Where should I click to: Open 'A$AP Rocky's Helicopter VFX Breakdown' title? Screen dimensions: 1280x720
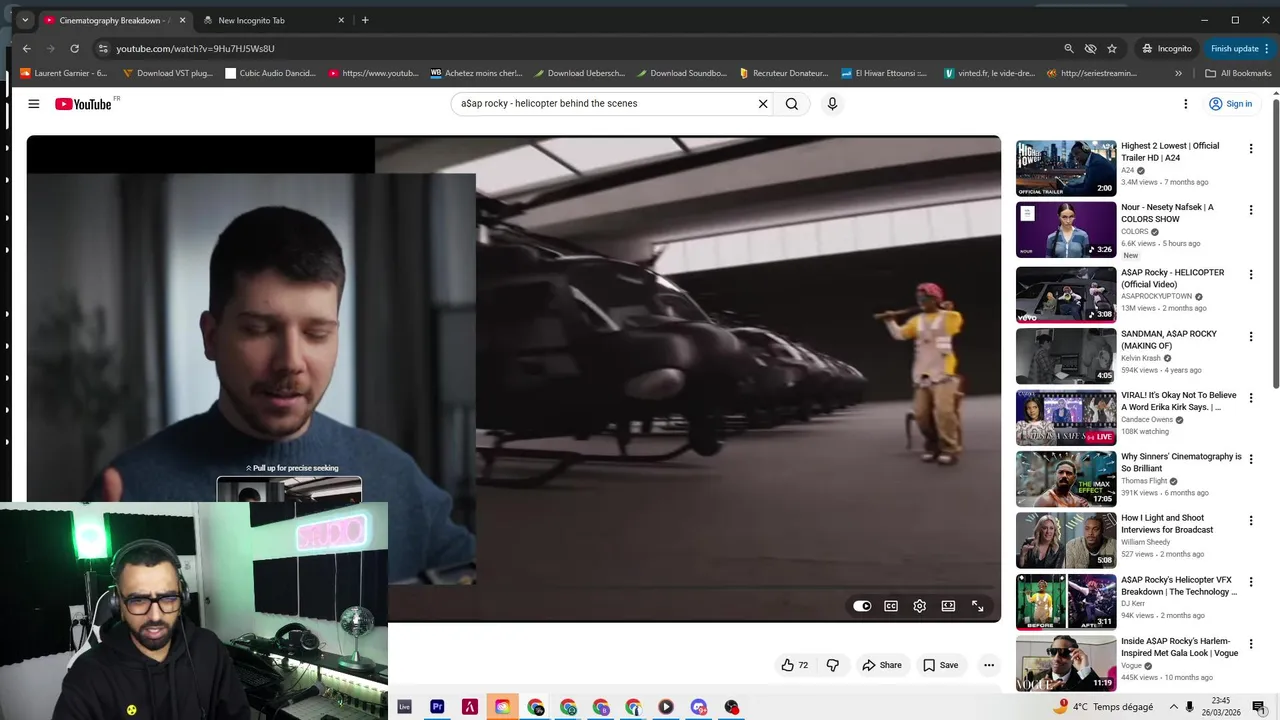(1178, 586)
